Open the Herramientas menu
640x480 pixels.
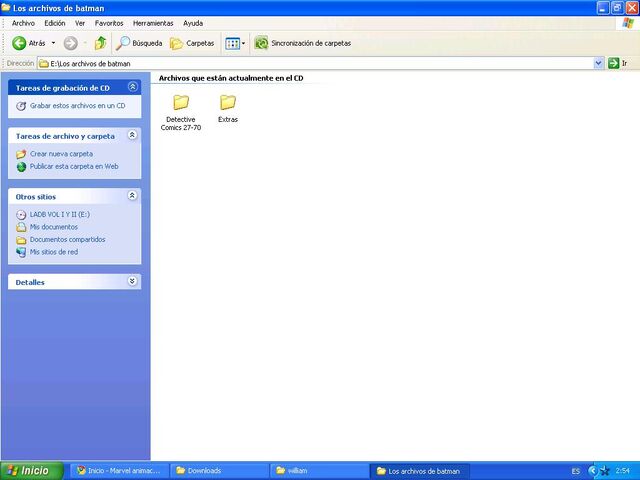[153, 23]
